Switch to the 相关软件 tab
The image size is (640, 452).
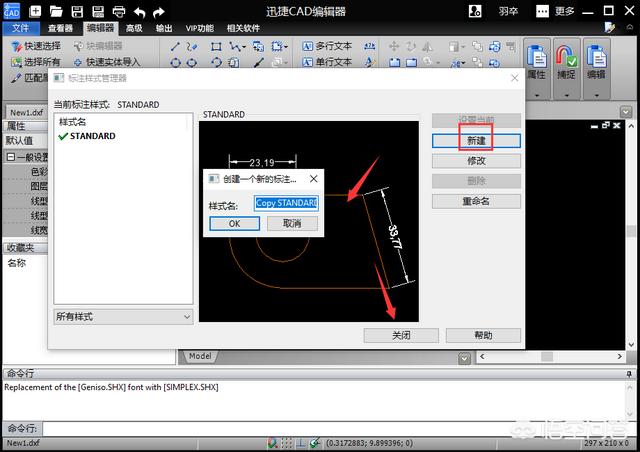click(243, 28)
